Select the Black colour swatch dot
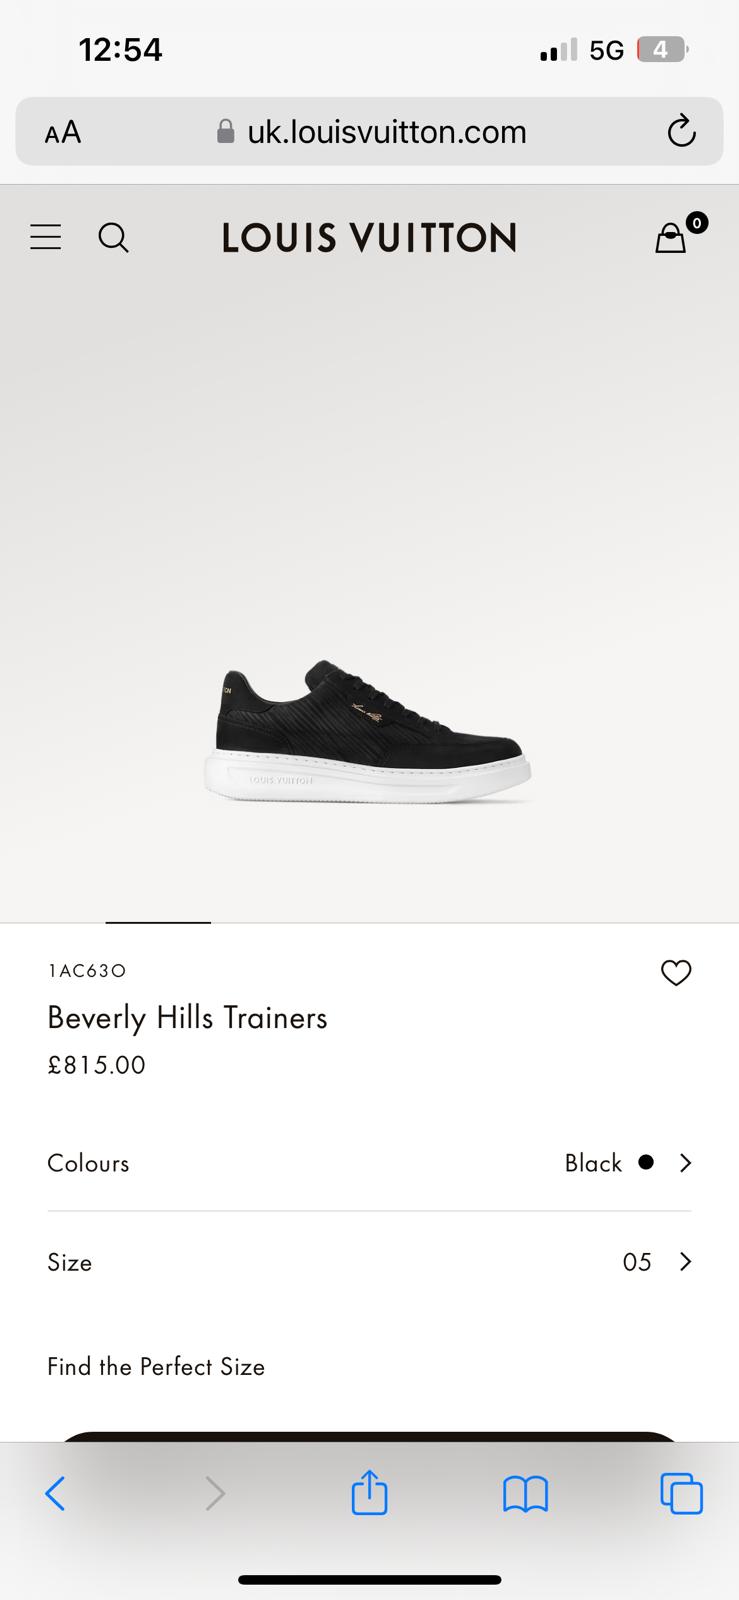This screenshot has height=1600, width=739. click(x=646, y=1162)
